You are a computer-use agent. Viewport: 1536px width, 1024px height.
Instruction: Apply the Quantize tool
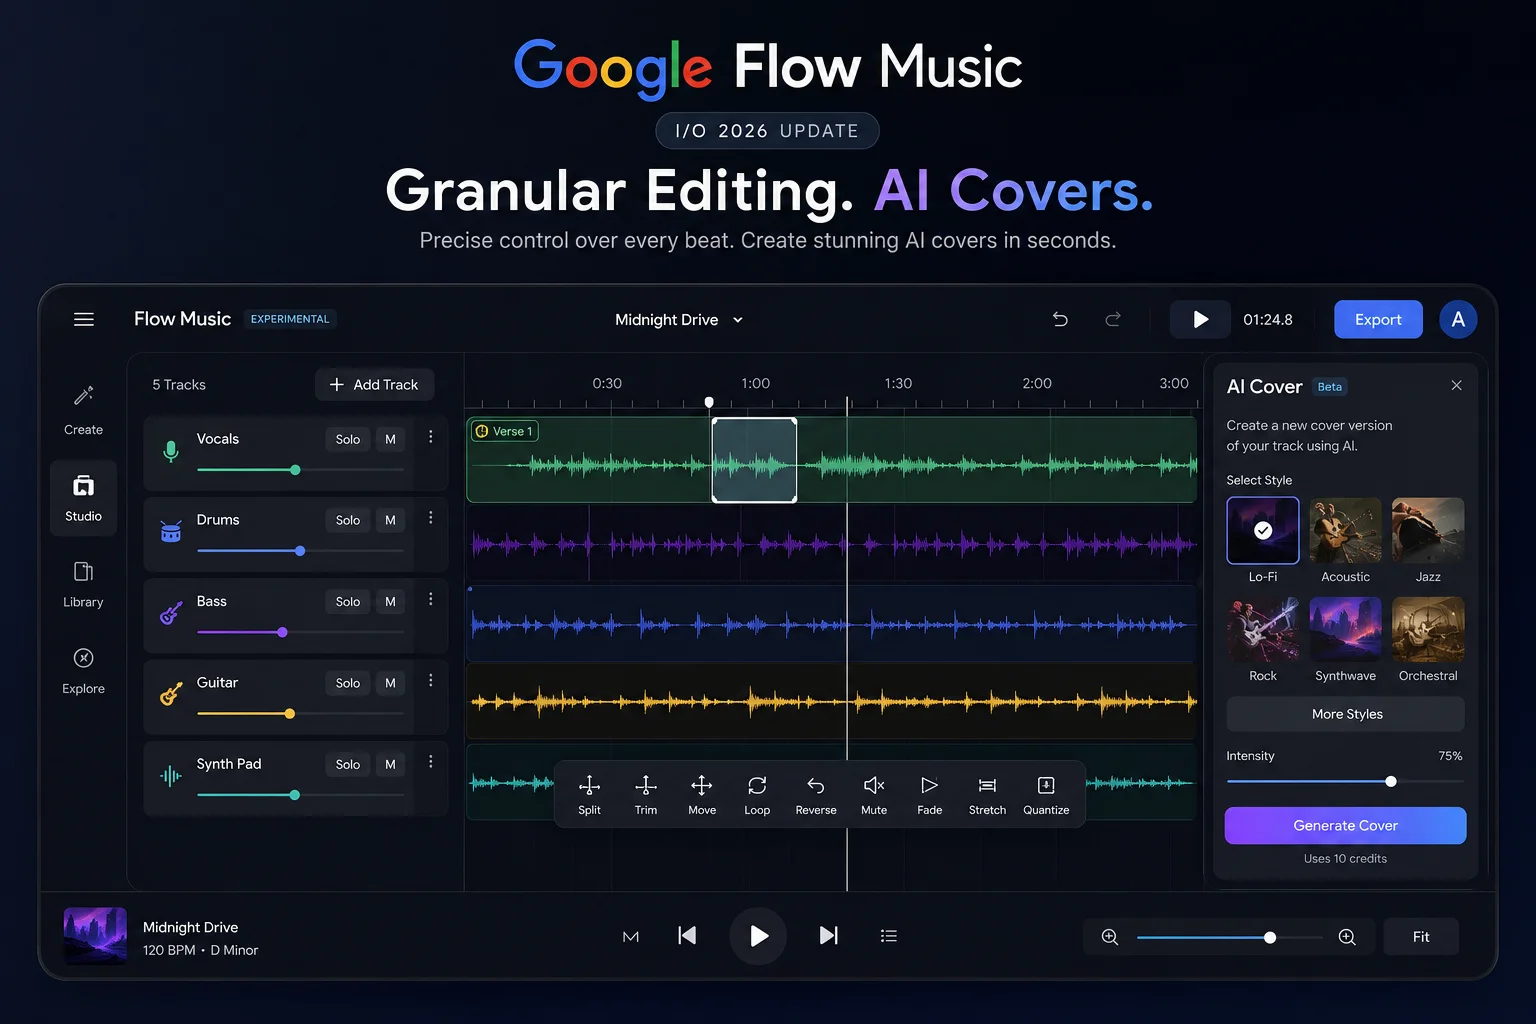(1046, 795)
